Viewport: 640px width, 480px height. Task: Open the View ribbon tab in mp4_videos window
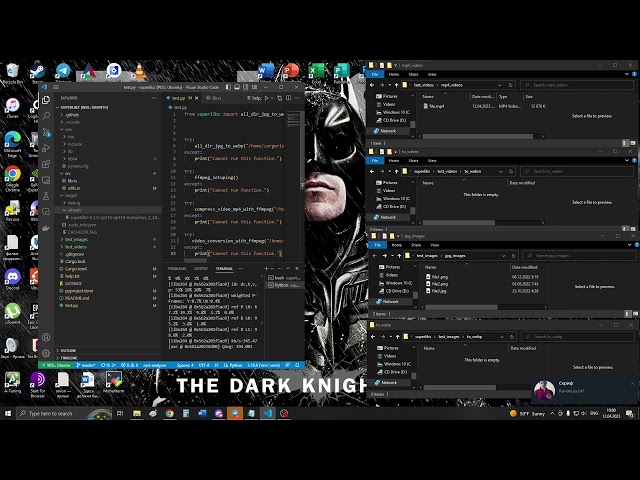(432, 74)
